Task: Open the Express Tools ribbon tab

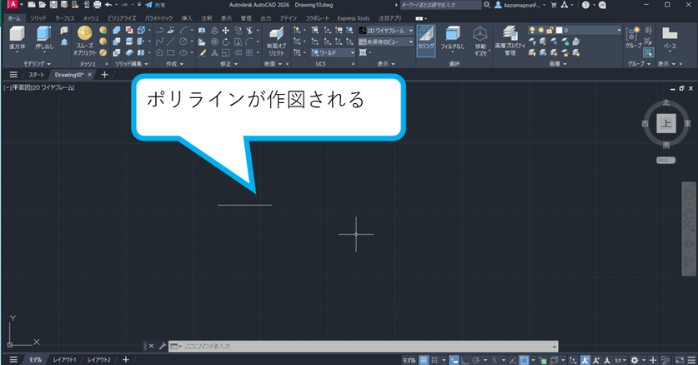Action: 353,18
